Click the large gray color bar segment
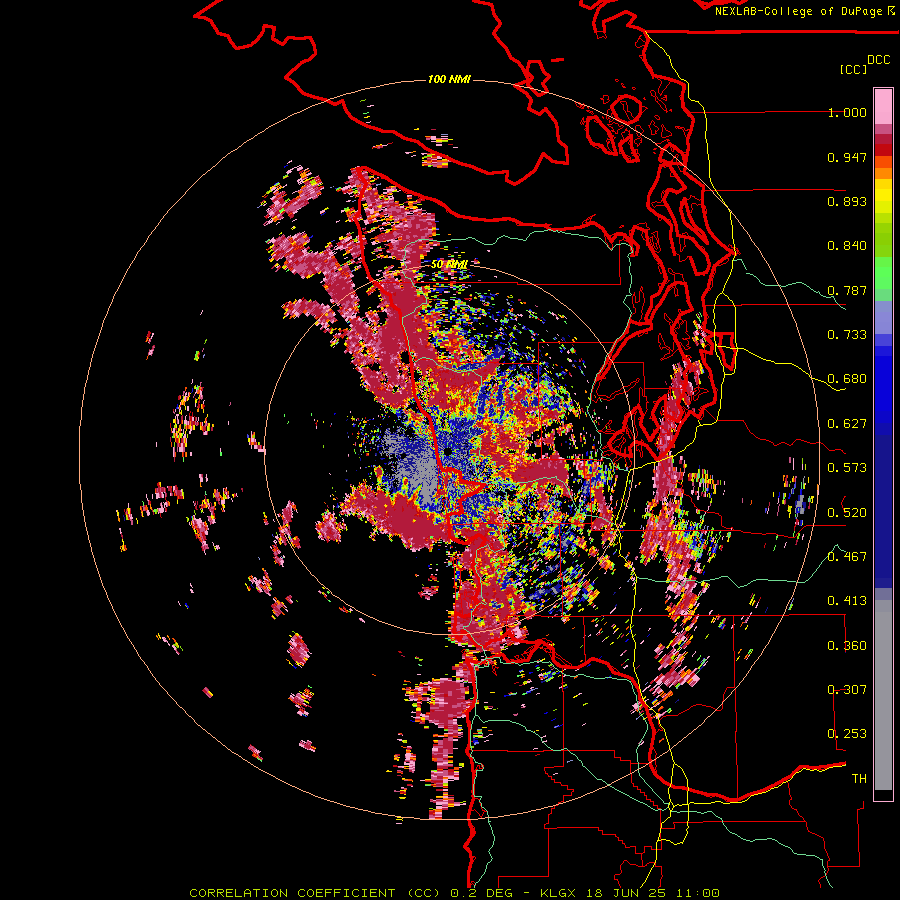Screen dimensions: 900x900 (883, 695)
